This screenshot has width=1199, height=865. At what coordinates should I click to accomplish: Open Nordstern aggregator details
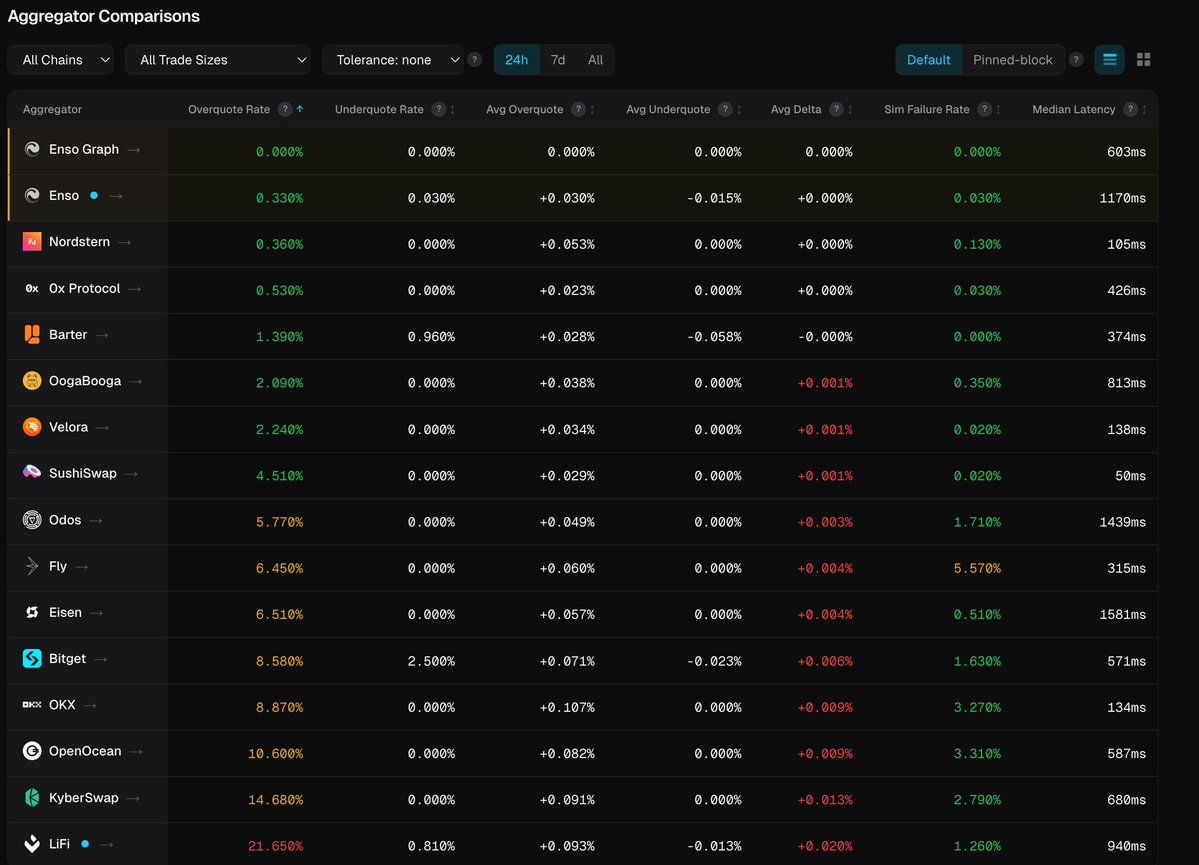(x=125, y=242)
